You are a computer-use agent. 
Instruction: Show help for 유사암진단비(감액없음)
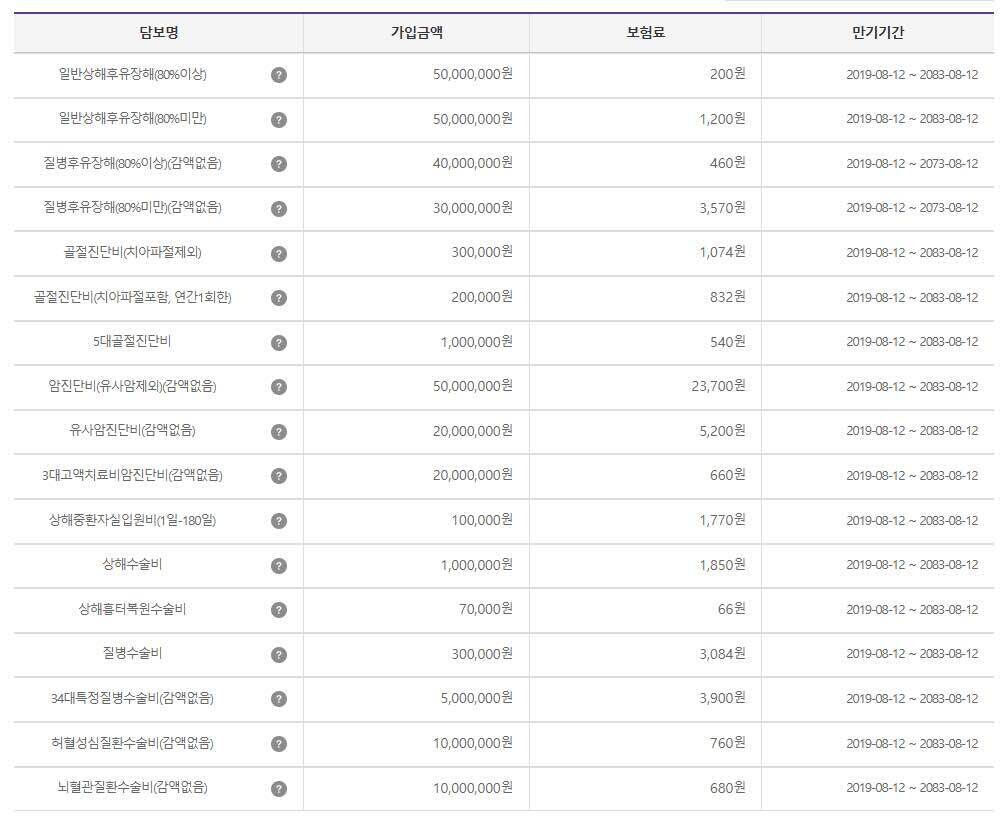(279, 431)
